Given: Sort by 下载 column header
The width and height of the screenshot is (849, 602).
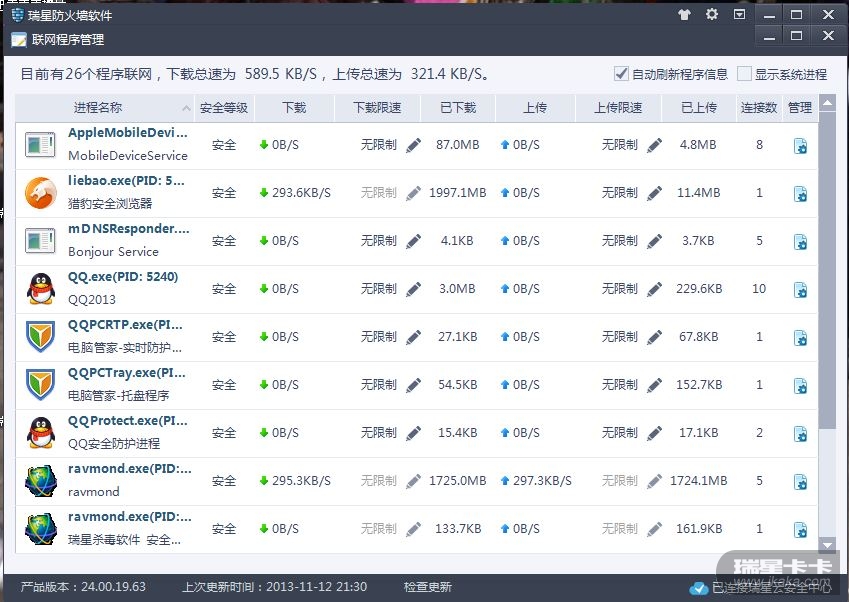Looking at the screenshot, I should (294, 108).
